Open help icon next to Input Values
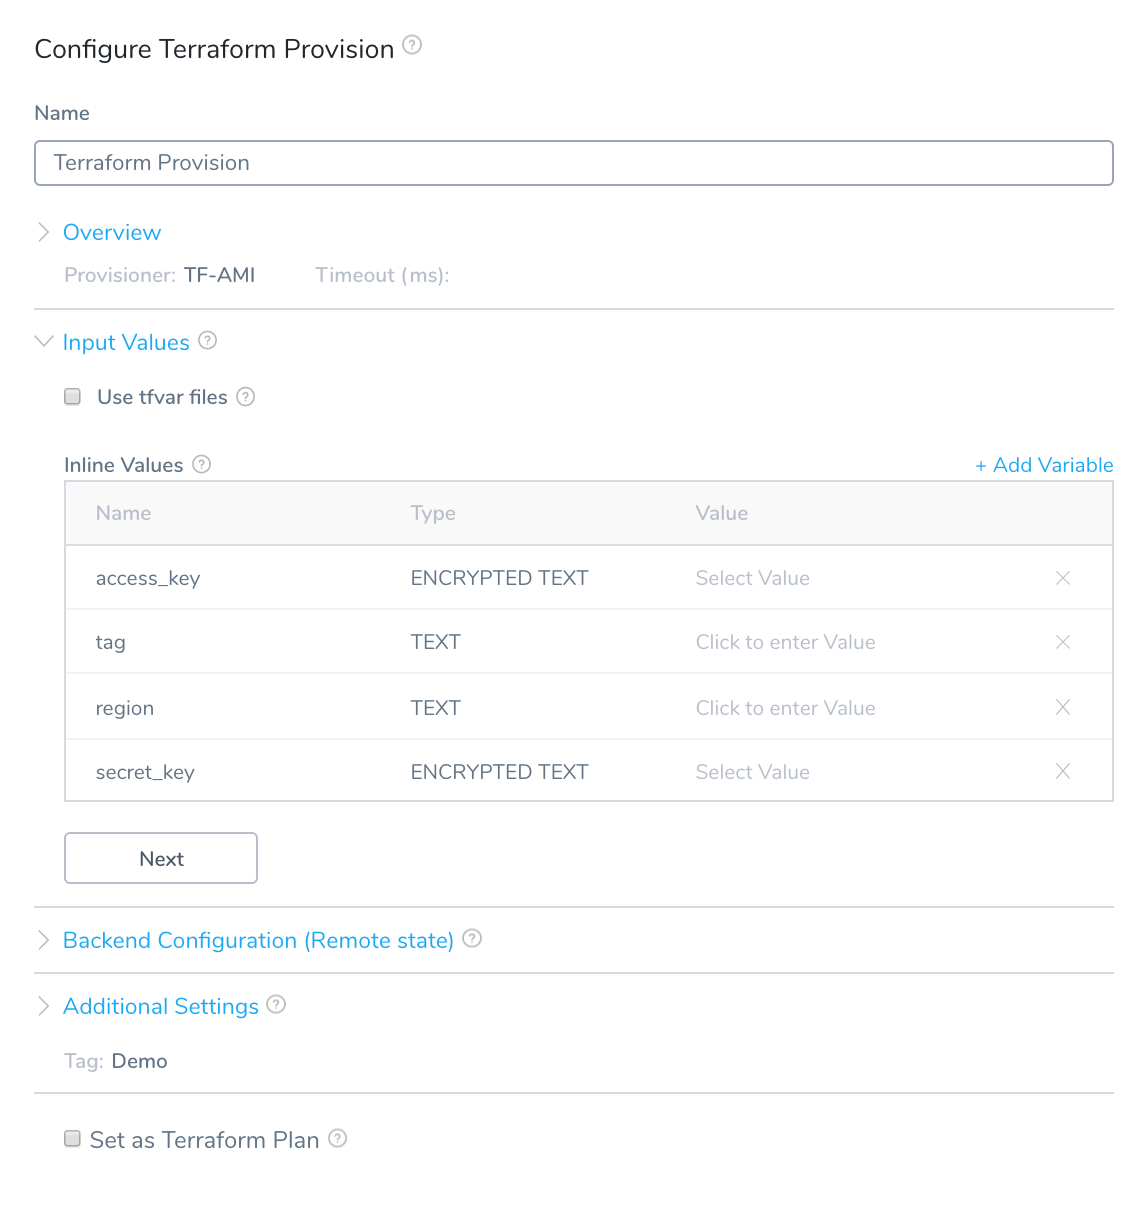 pos(208,340)
